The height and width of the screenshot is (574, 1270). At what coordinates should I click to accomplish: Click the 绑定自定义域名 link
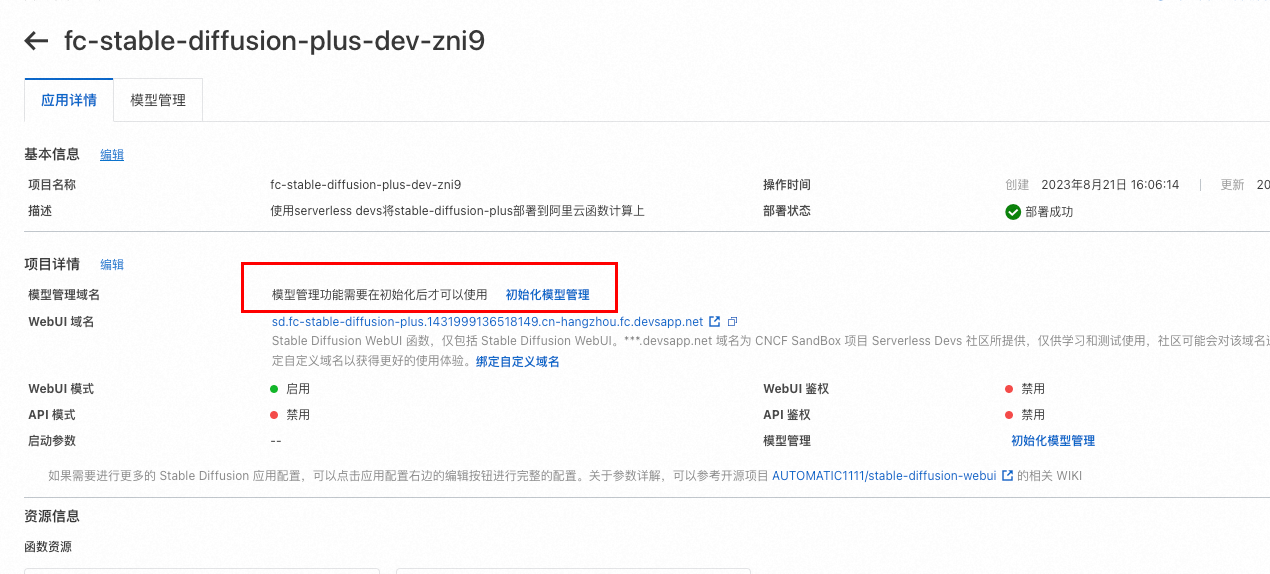518,362
